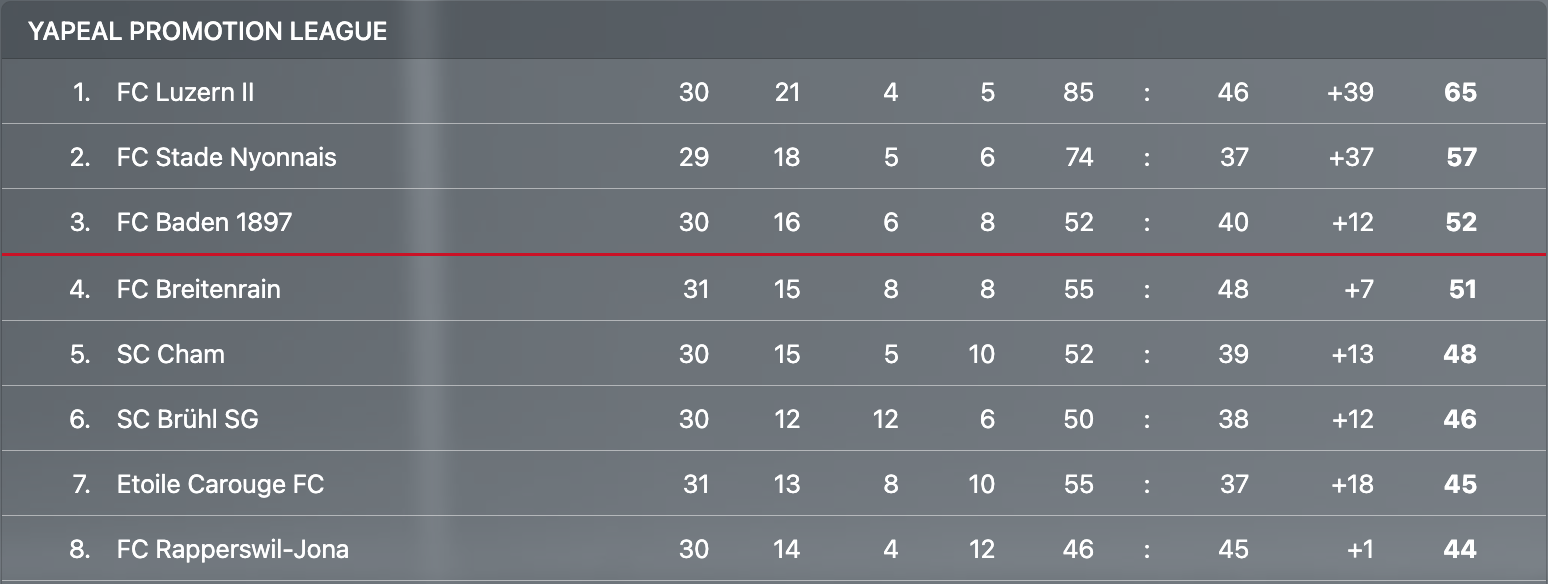
Task: Click the Yapeal Promotion League header title
Action: coord(207,31)
